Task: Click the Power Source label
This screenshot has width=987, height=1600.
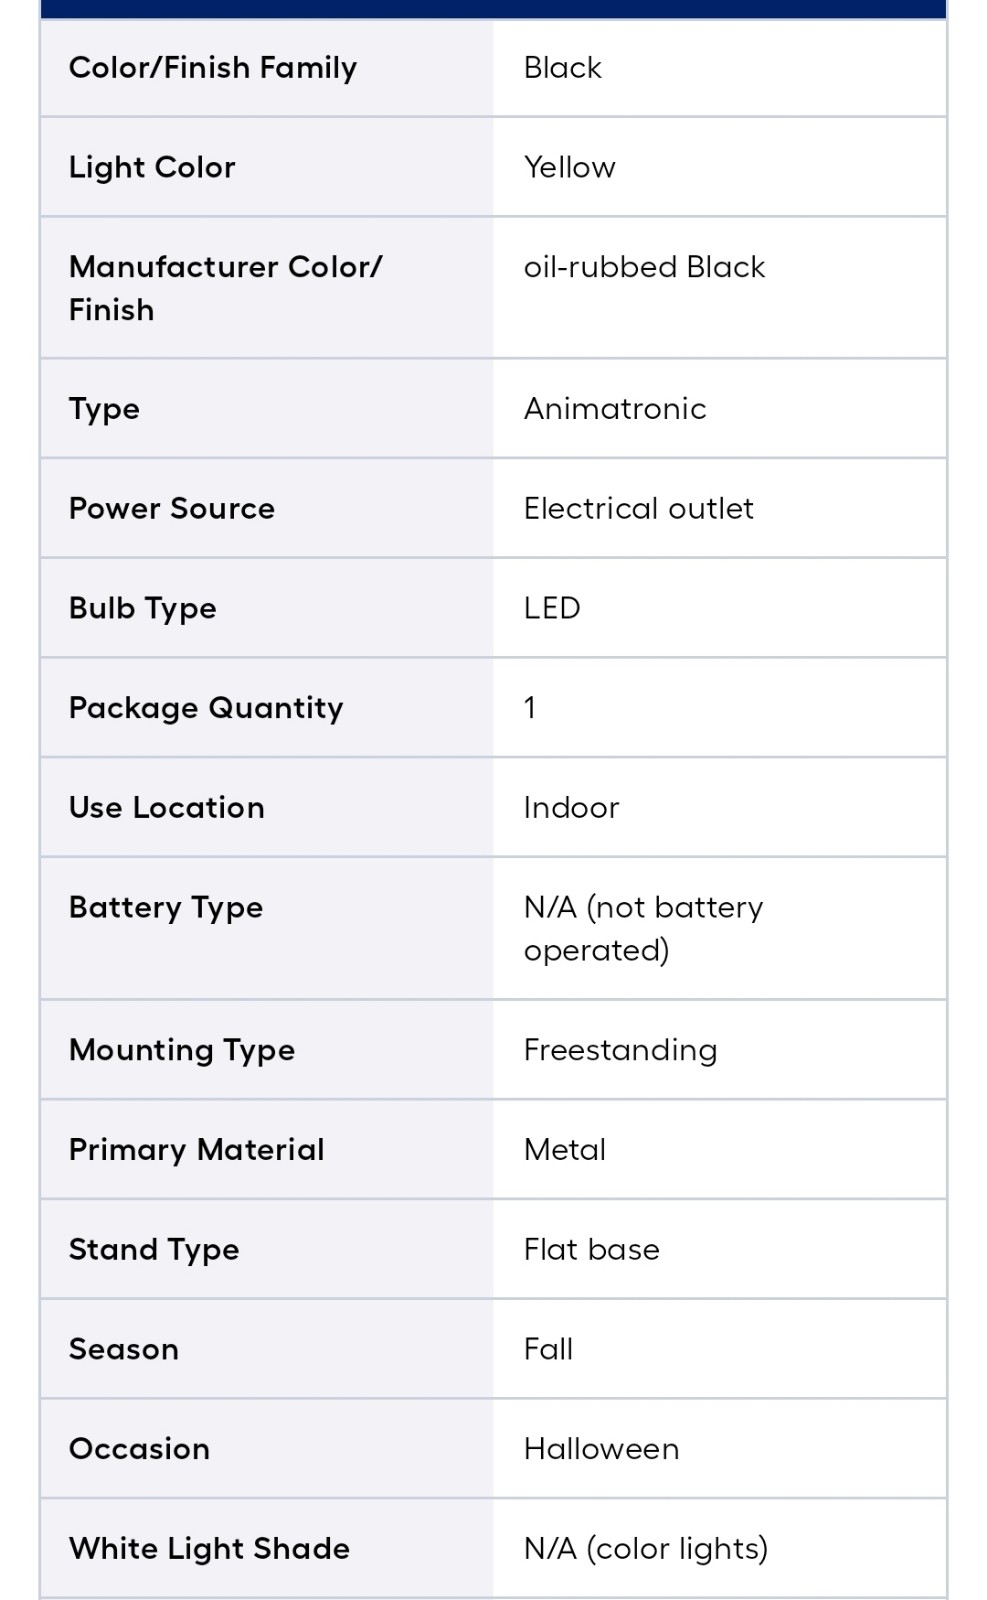Action: (x=171, y=508)
